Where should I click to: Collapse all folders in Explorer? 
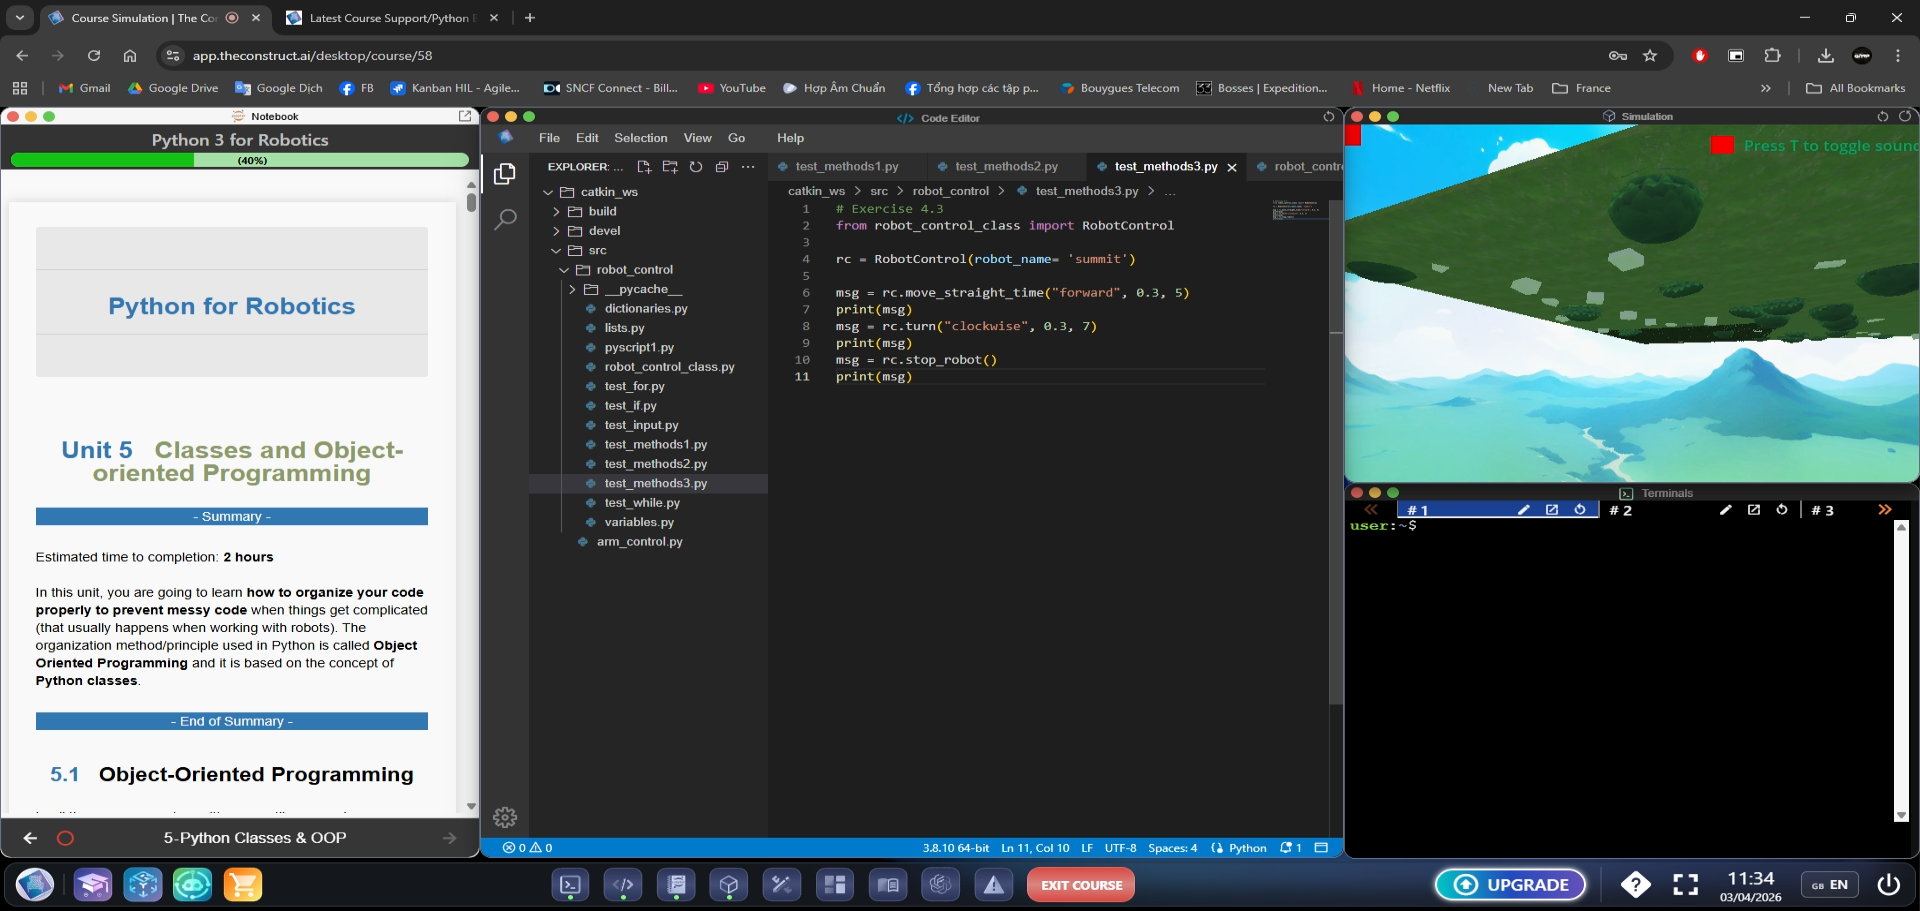[722, 167]
